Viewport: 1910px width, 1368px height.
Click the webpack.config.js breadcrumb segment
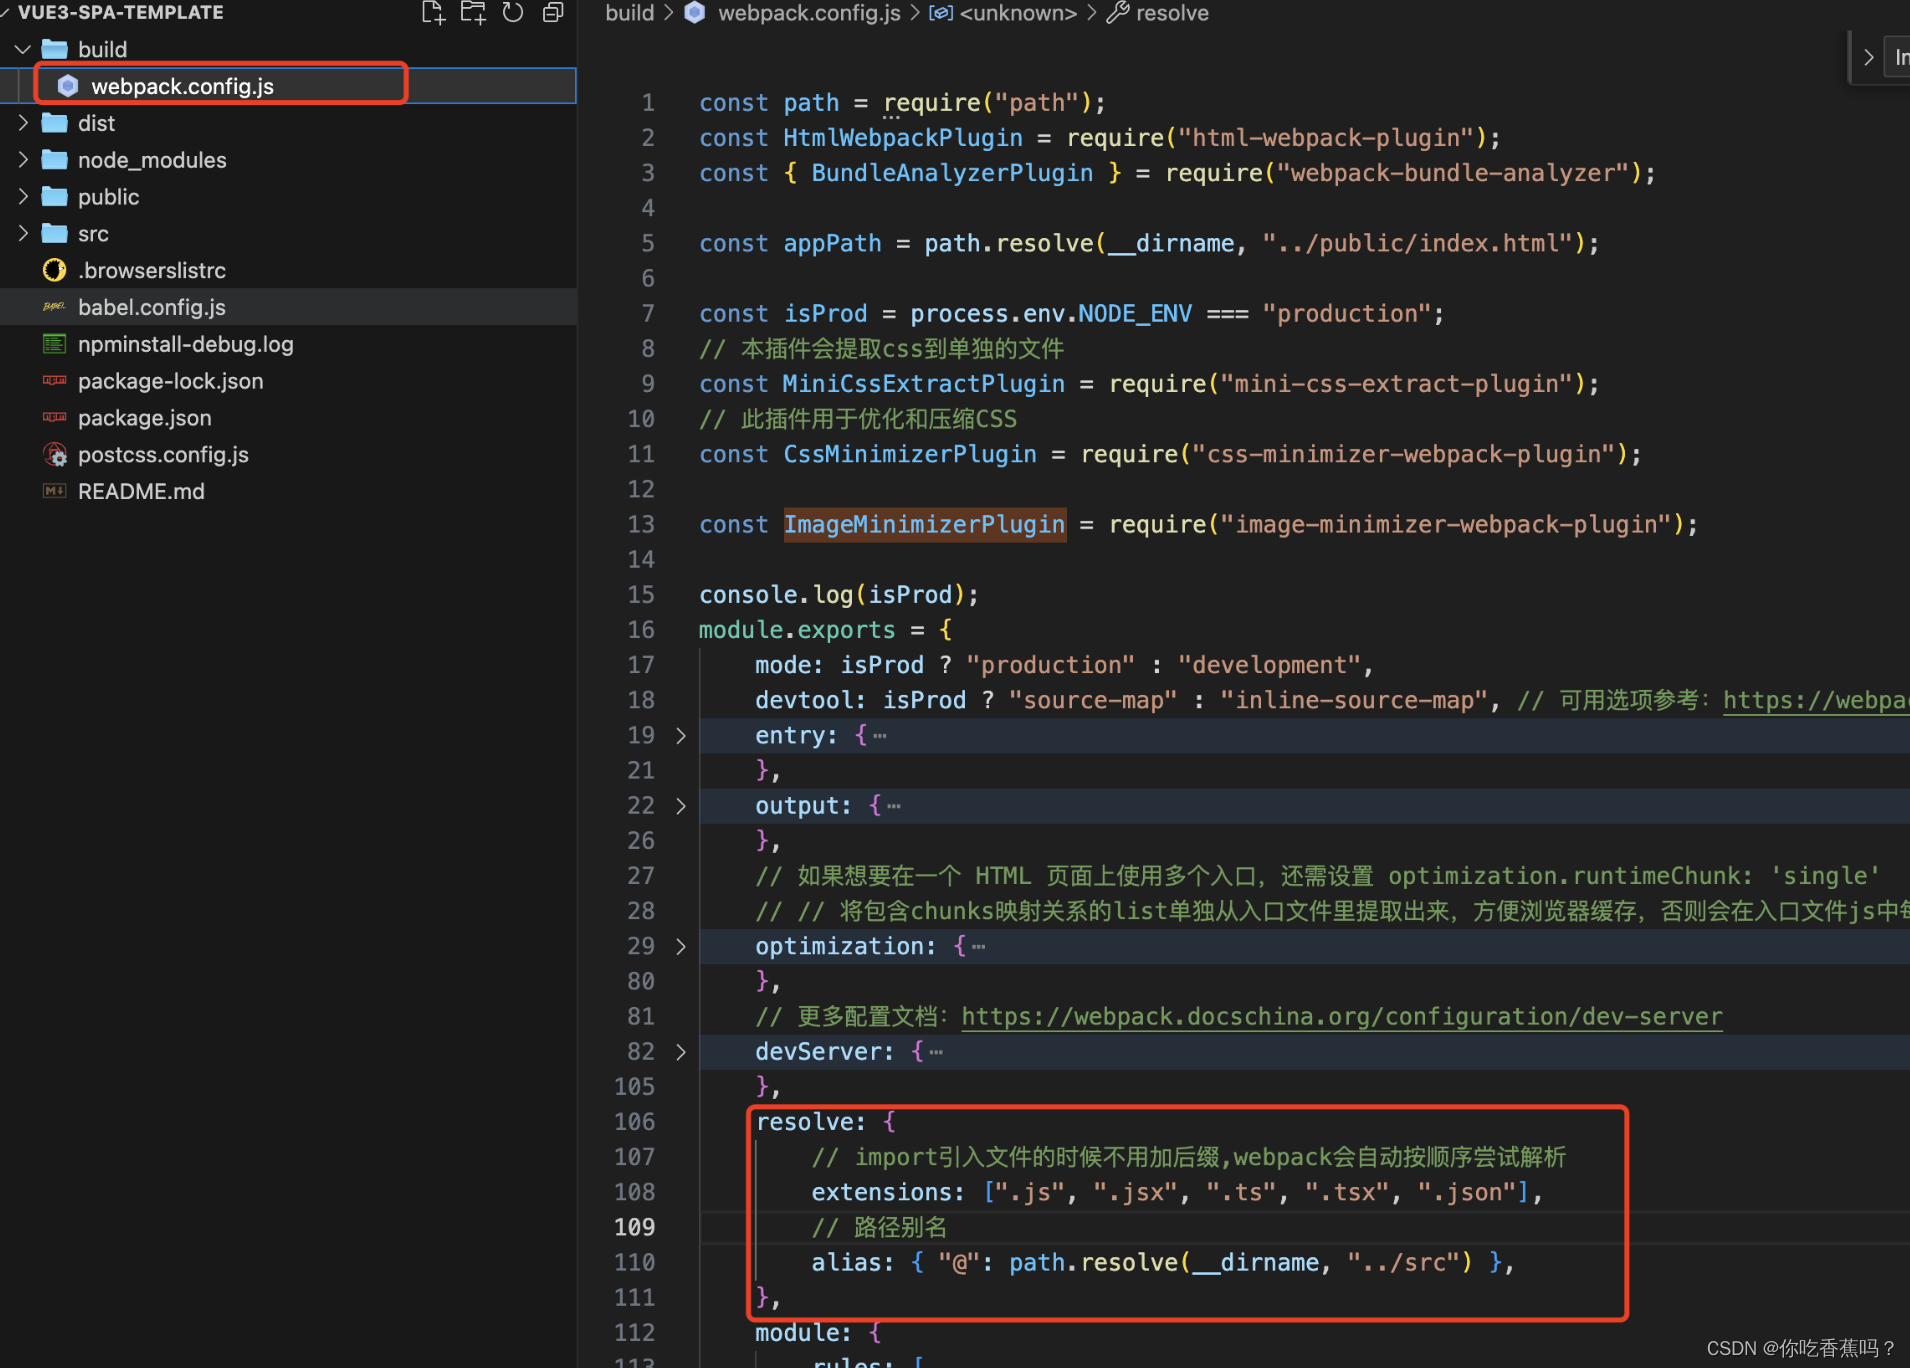(809, 13)
